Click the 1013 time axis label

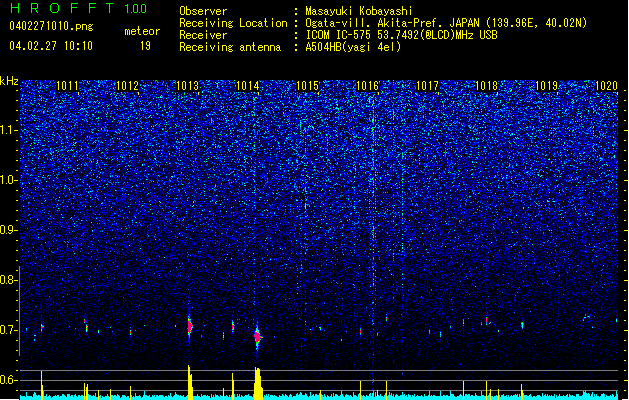[187, 86]
